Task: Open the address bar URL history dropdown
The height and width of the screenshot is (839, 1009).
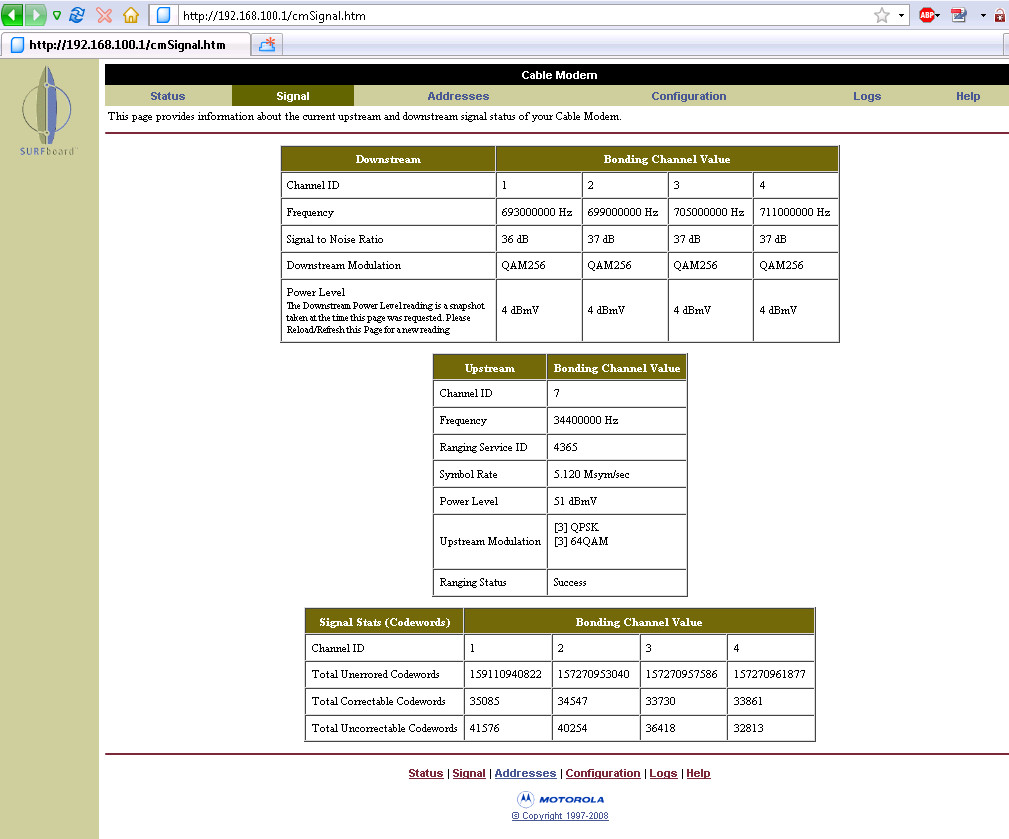Action: [901, 15]
